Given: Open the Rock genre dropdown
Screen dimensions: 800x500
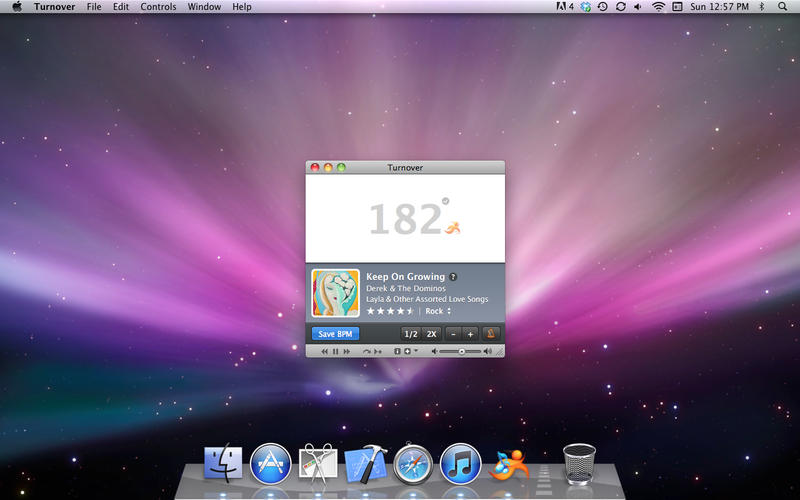Looking at the screenshot, I should point(439,311).
